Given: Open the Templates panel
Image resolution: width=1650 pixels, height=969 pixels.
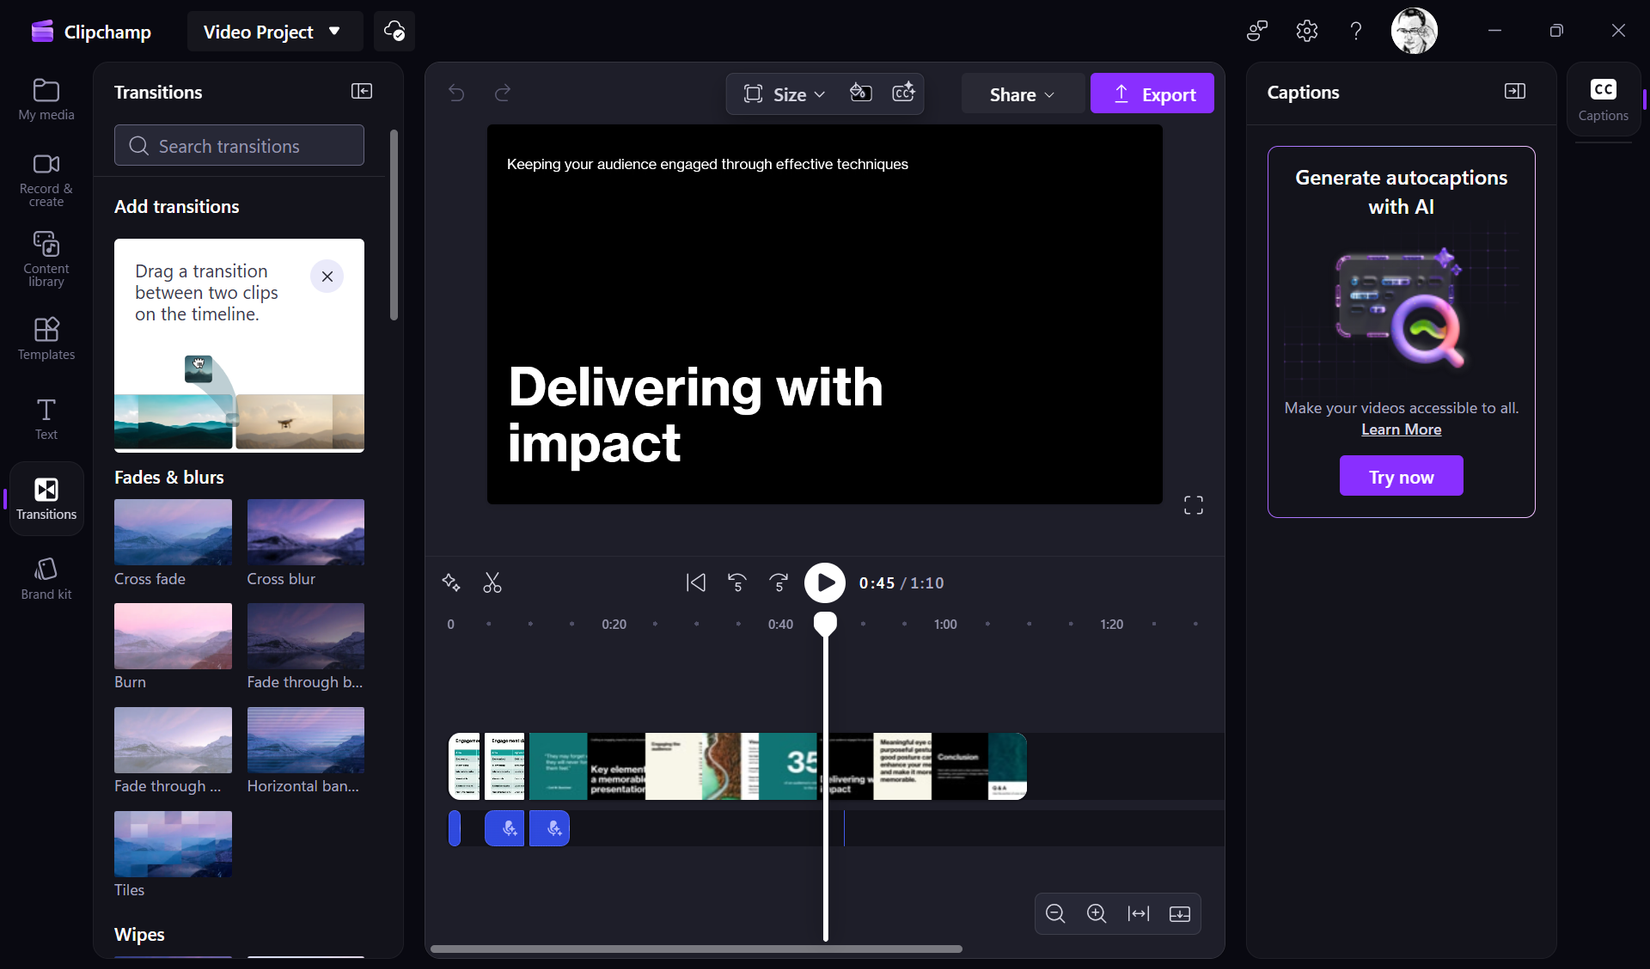Looking at the screenshot, I should (45, 337).
